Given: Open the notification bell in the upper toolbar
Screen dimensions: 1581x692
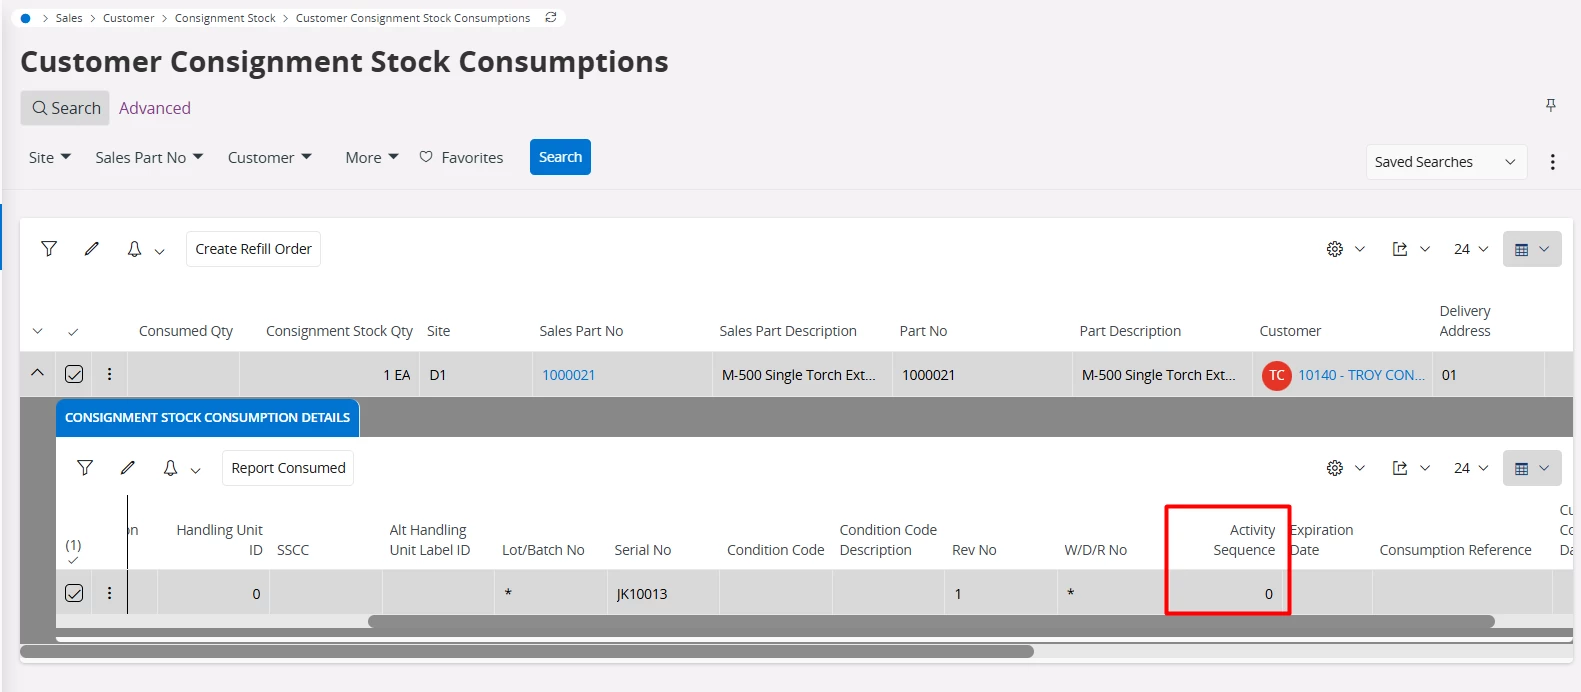Looking at the screenshot, I should 135,249.
